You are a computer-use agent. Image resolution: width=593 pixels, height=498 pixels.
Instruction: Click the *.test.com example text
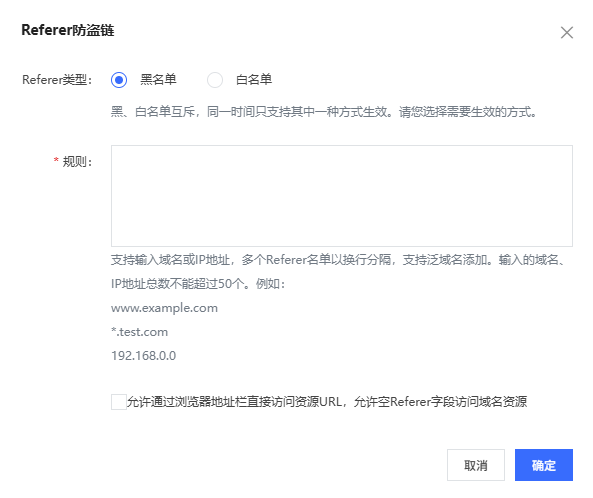(x=140, y=332)
